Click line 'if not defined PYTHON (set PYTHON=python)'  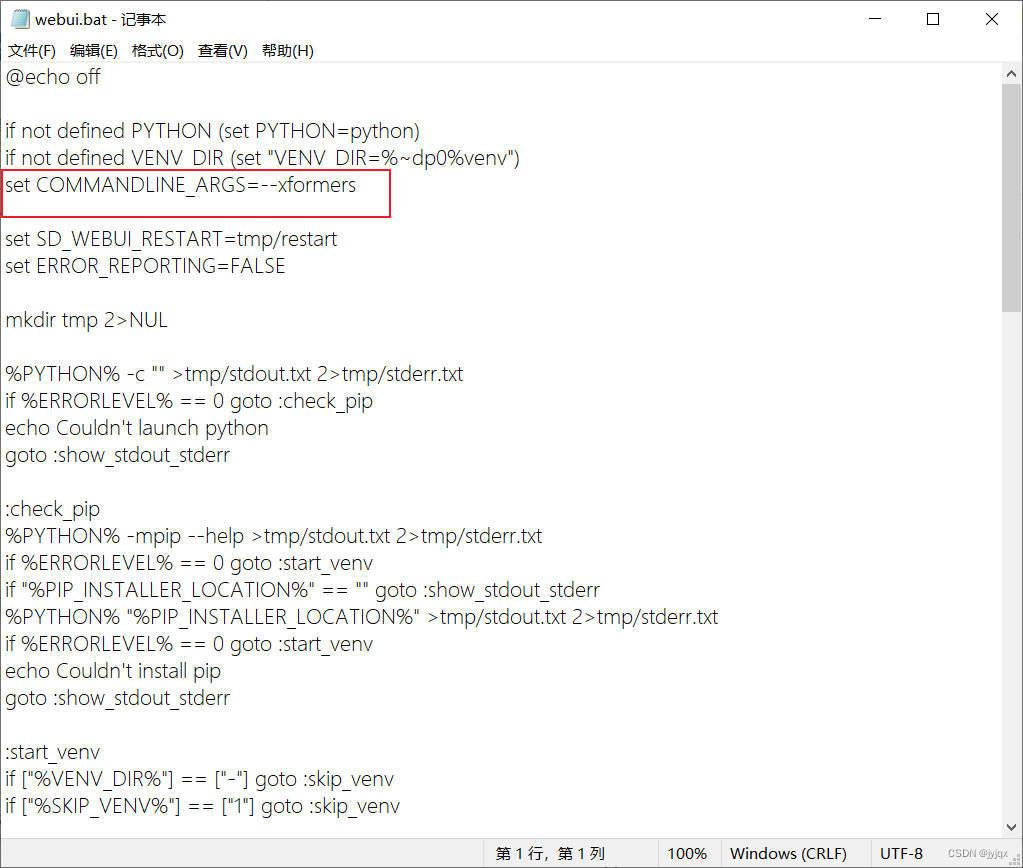point(213,131)
